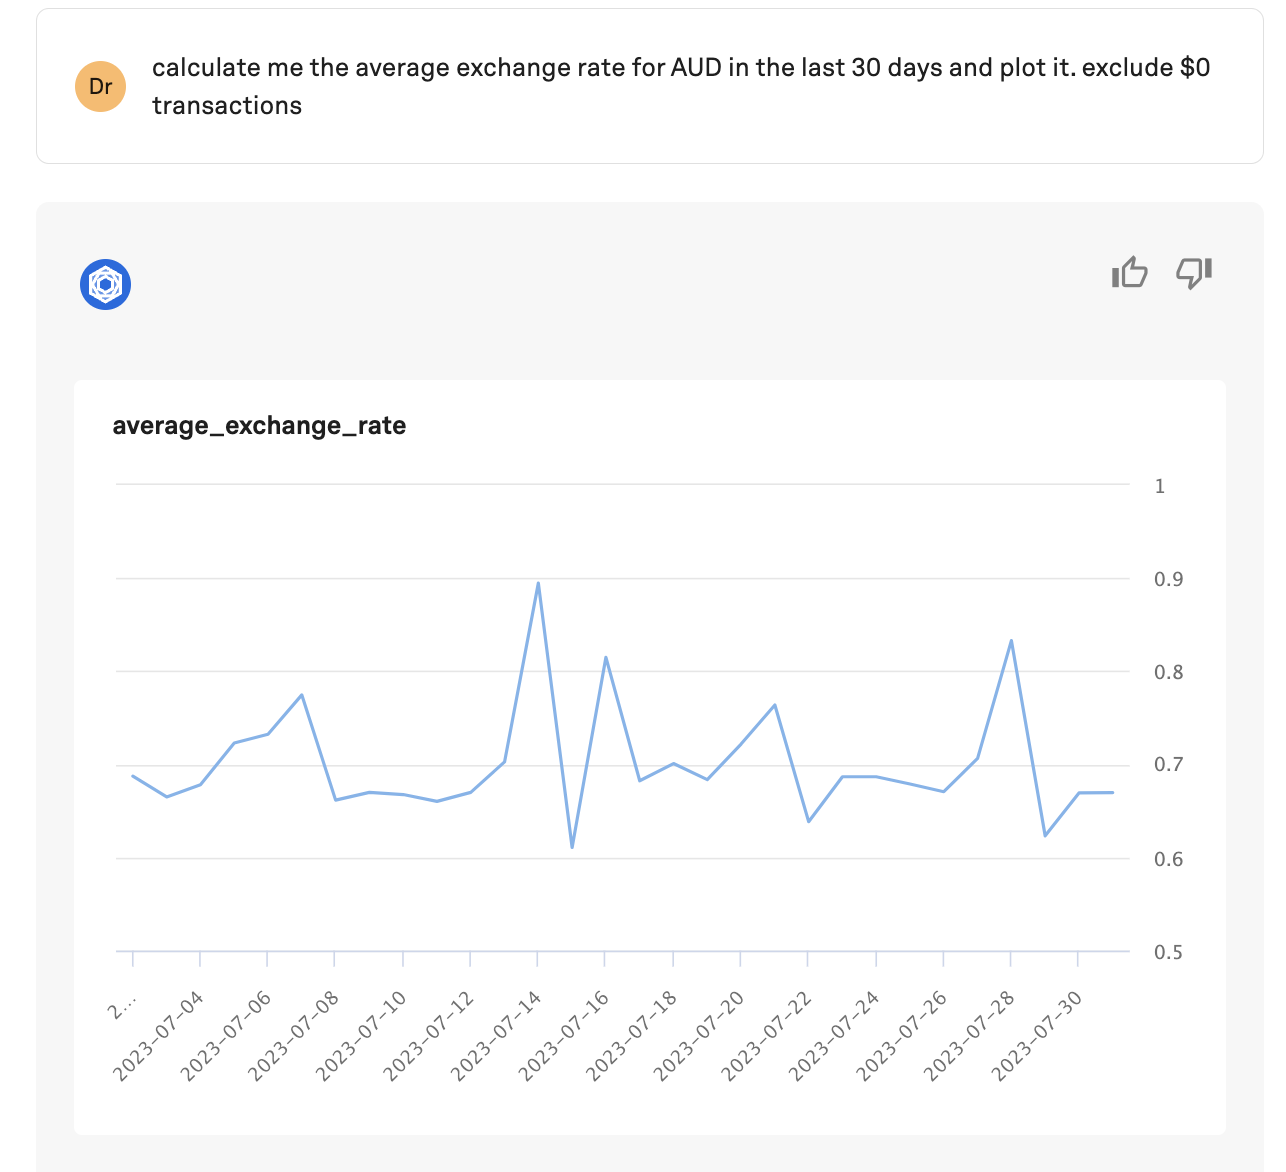Screen dimensions: 1286x1172
Task: Click the thumbs down feedback icon
Action: tap(1194, 272)
